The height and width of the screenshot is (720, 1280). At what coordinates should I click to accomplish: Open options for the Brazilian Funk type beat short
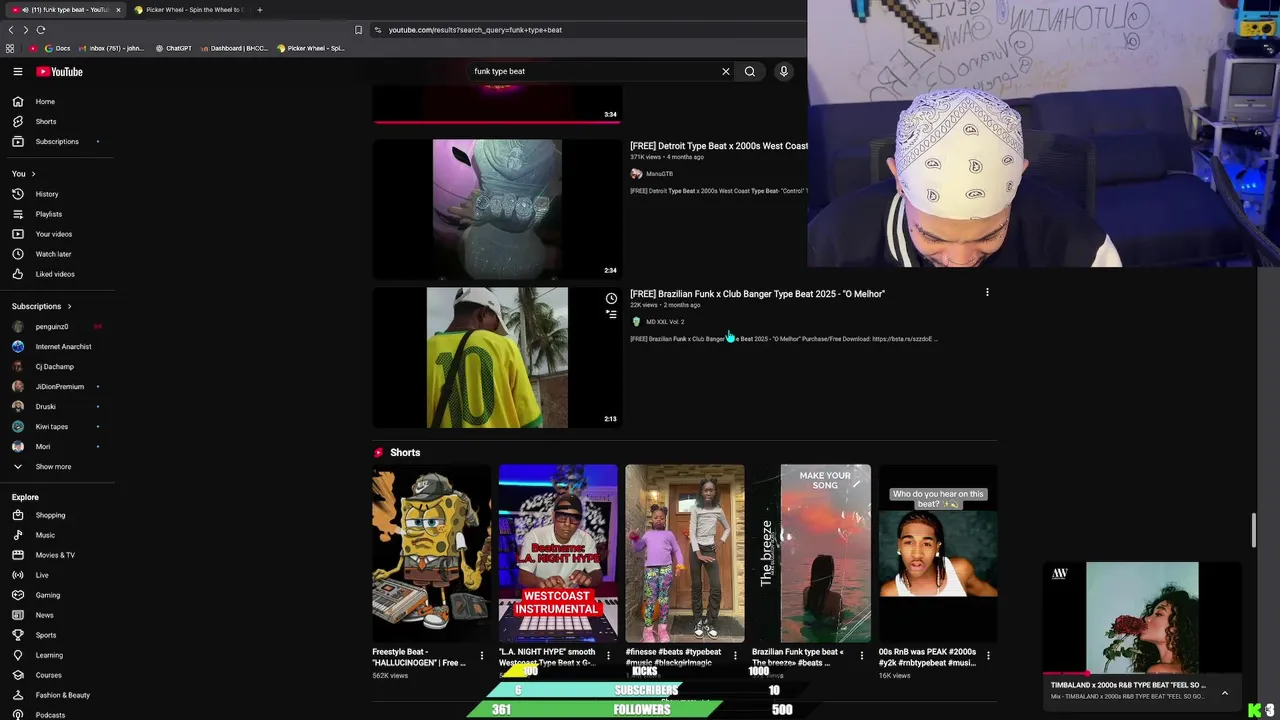coord(862,656)
